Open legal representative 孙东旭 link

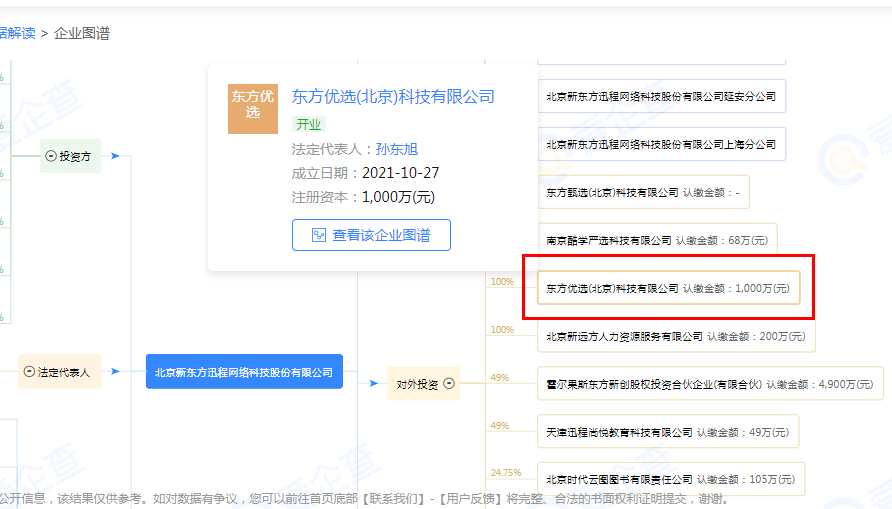click(x=397, y=149)
